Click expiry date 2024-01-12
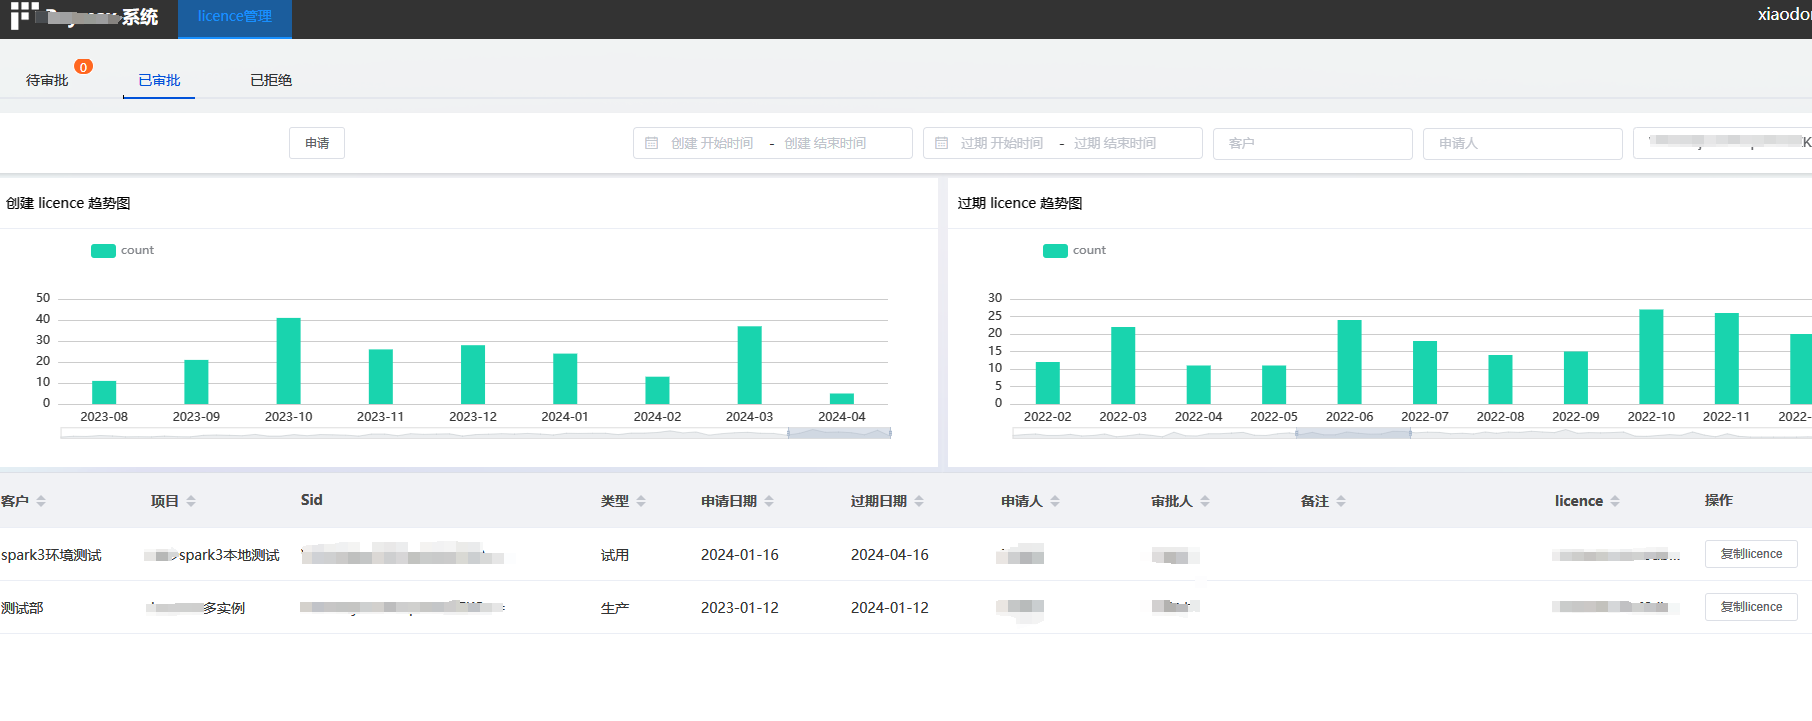This screenshot has height=721, width=1812. 890,608
